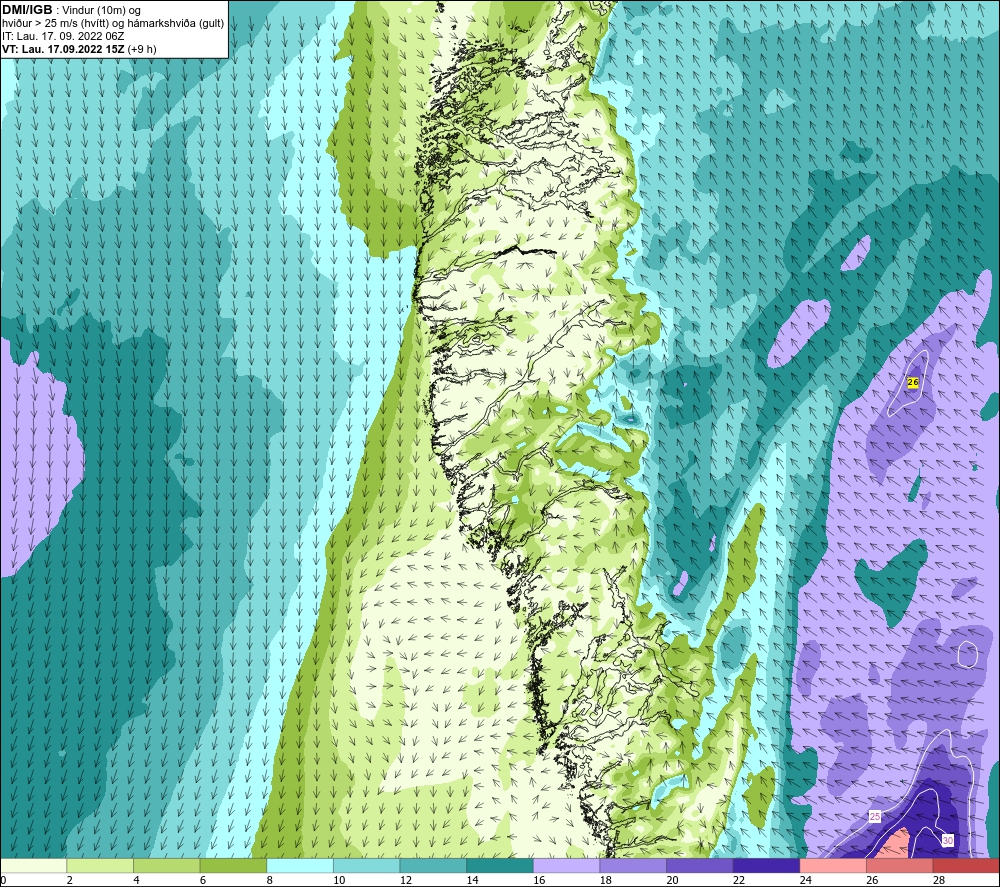The height and width of the screenshot is (887, 1000).
Task: Pick the medium purple 18–20 m/s legend swatch
Action: 633,866
